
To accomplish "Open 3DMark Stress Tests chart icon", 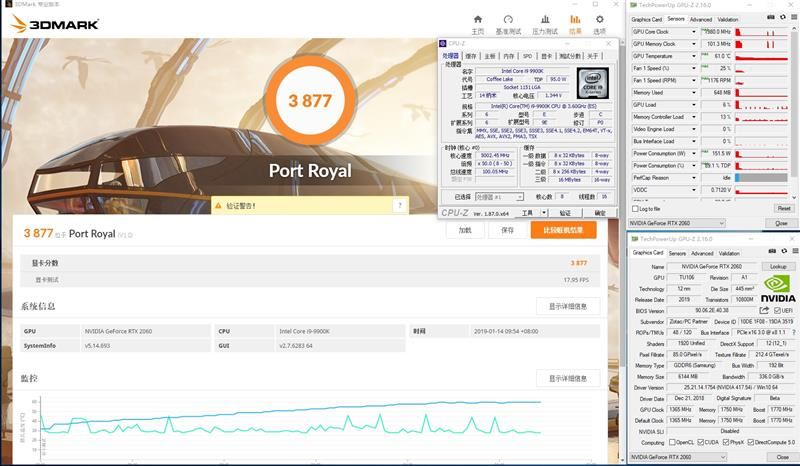I will click(x=545, y=19).
